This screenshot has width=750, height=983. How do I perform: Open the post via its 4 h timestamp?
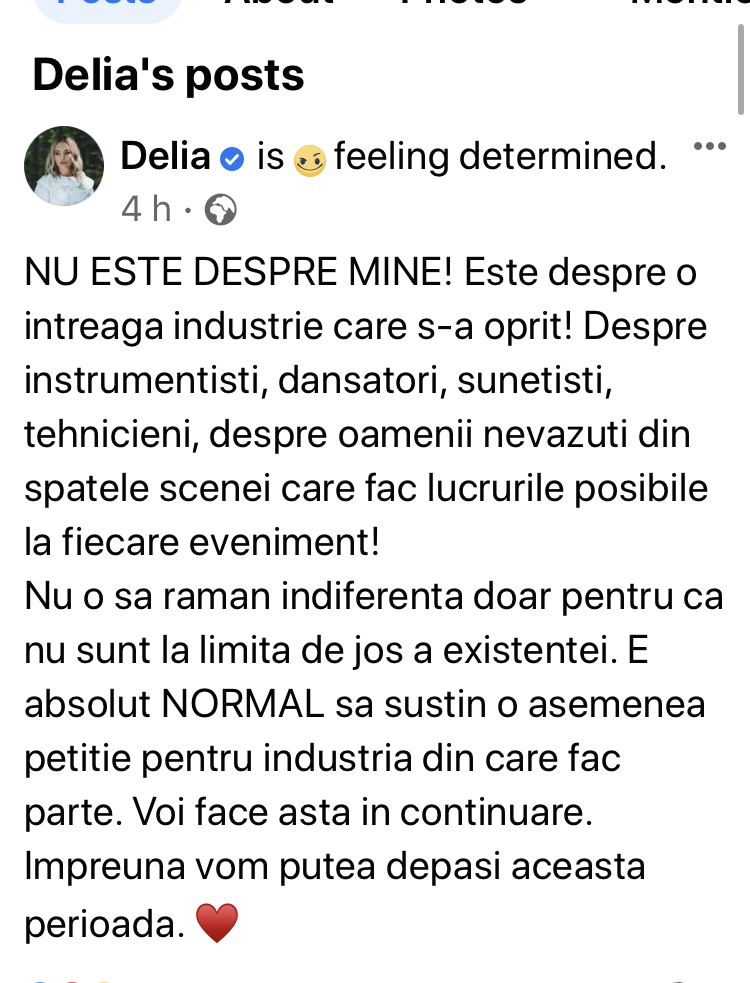(x=146, y=209)
